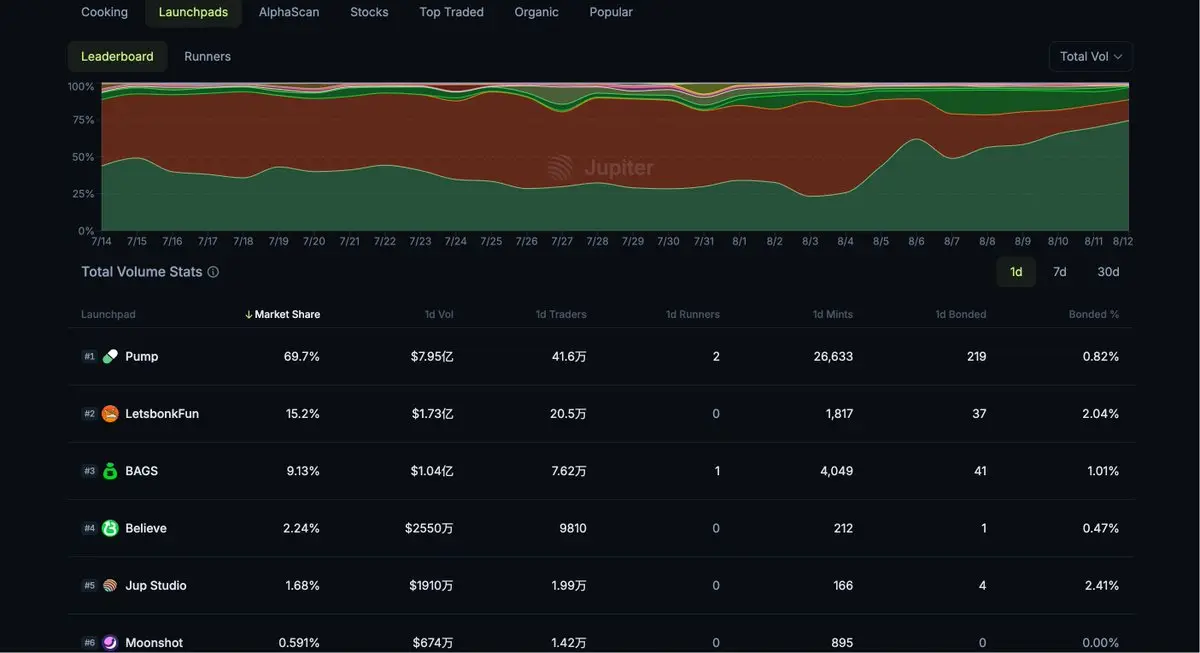Image resolution: width=1200 pixels, height=653 pixels.
Task: Click the 0.591% market share value
Action: (x=299, y=643)
